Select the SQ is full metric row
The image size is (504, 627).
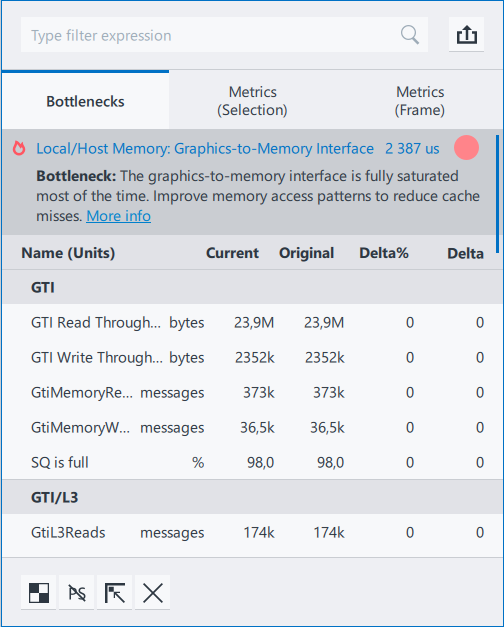click(x=252, y=462)
